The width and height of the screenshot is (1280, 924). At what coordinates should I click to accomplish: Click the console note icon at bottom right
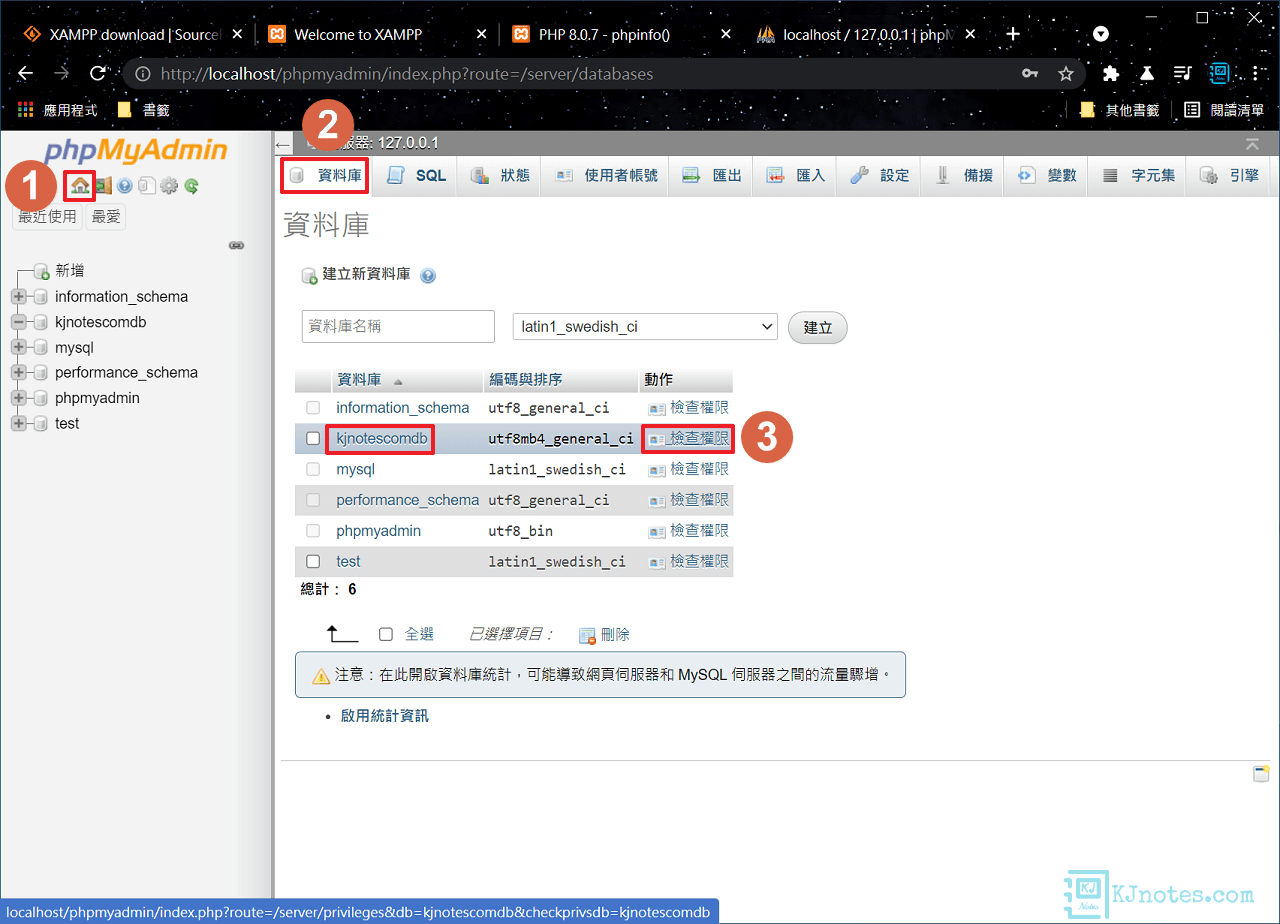1261,774
